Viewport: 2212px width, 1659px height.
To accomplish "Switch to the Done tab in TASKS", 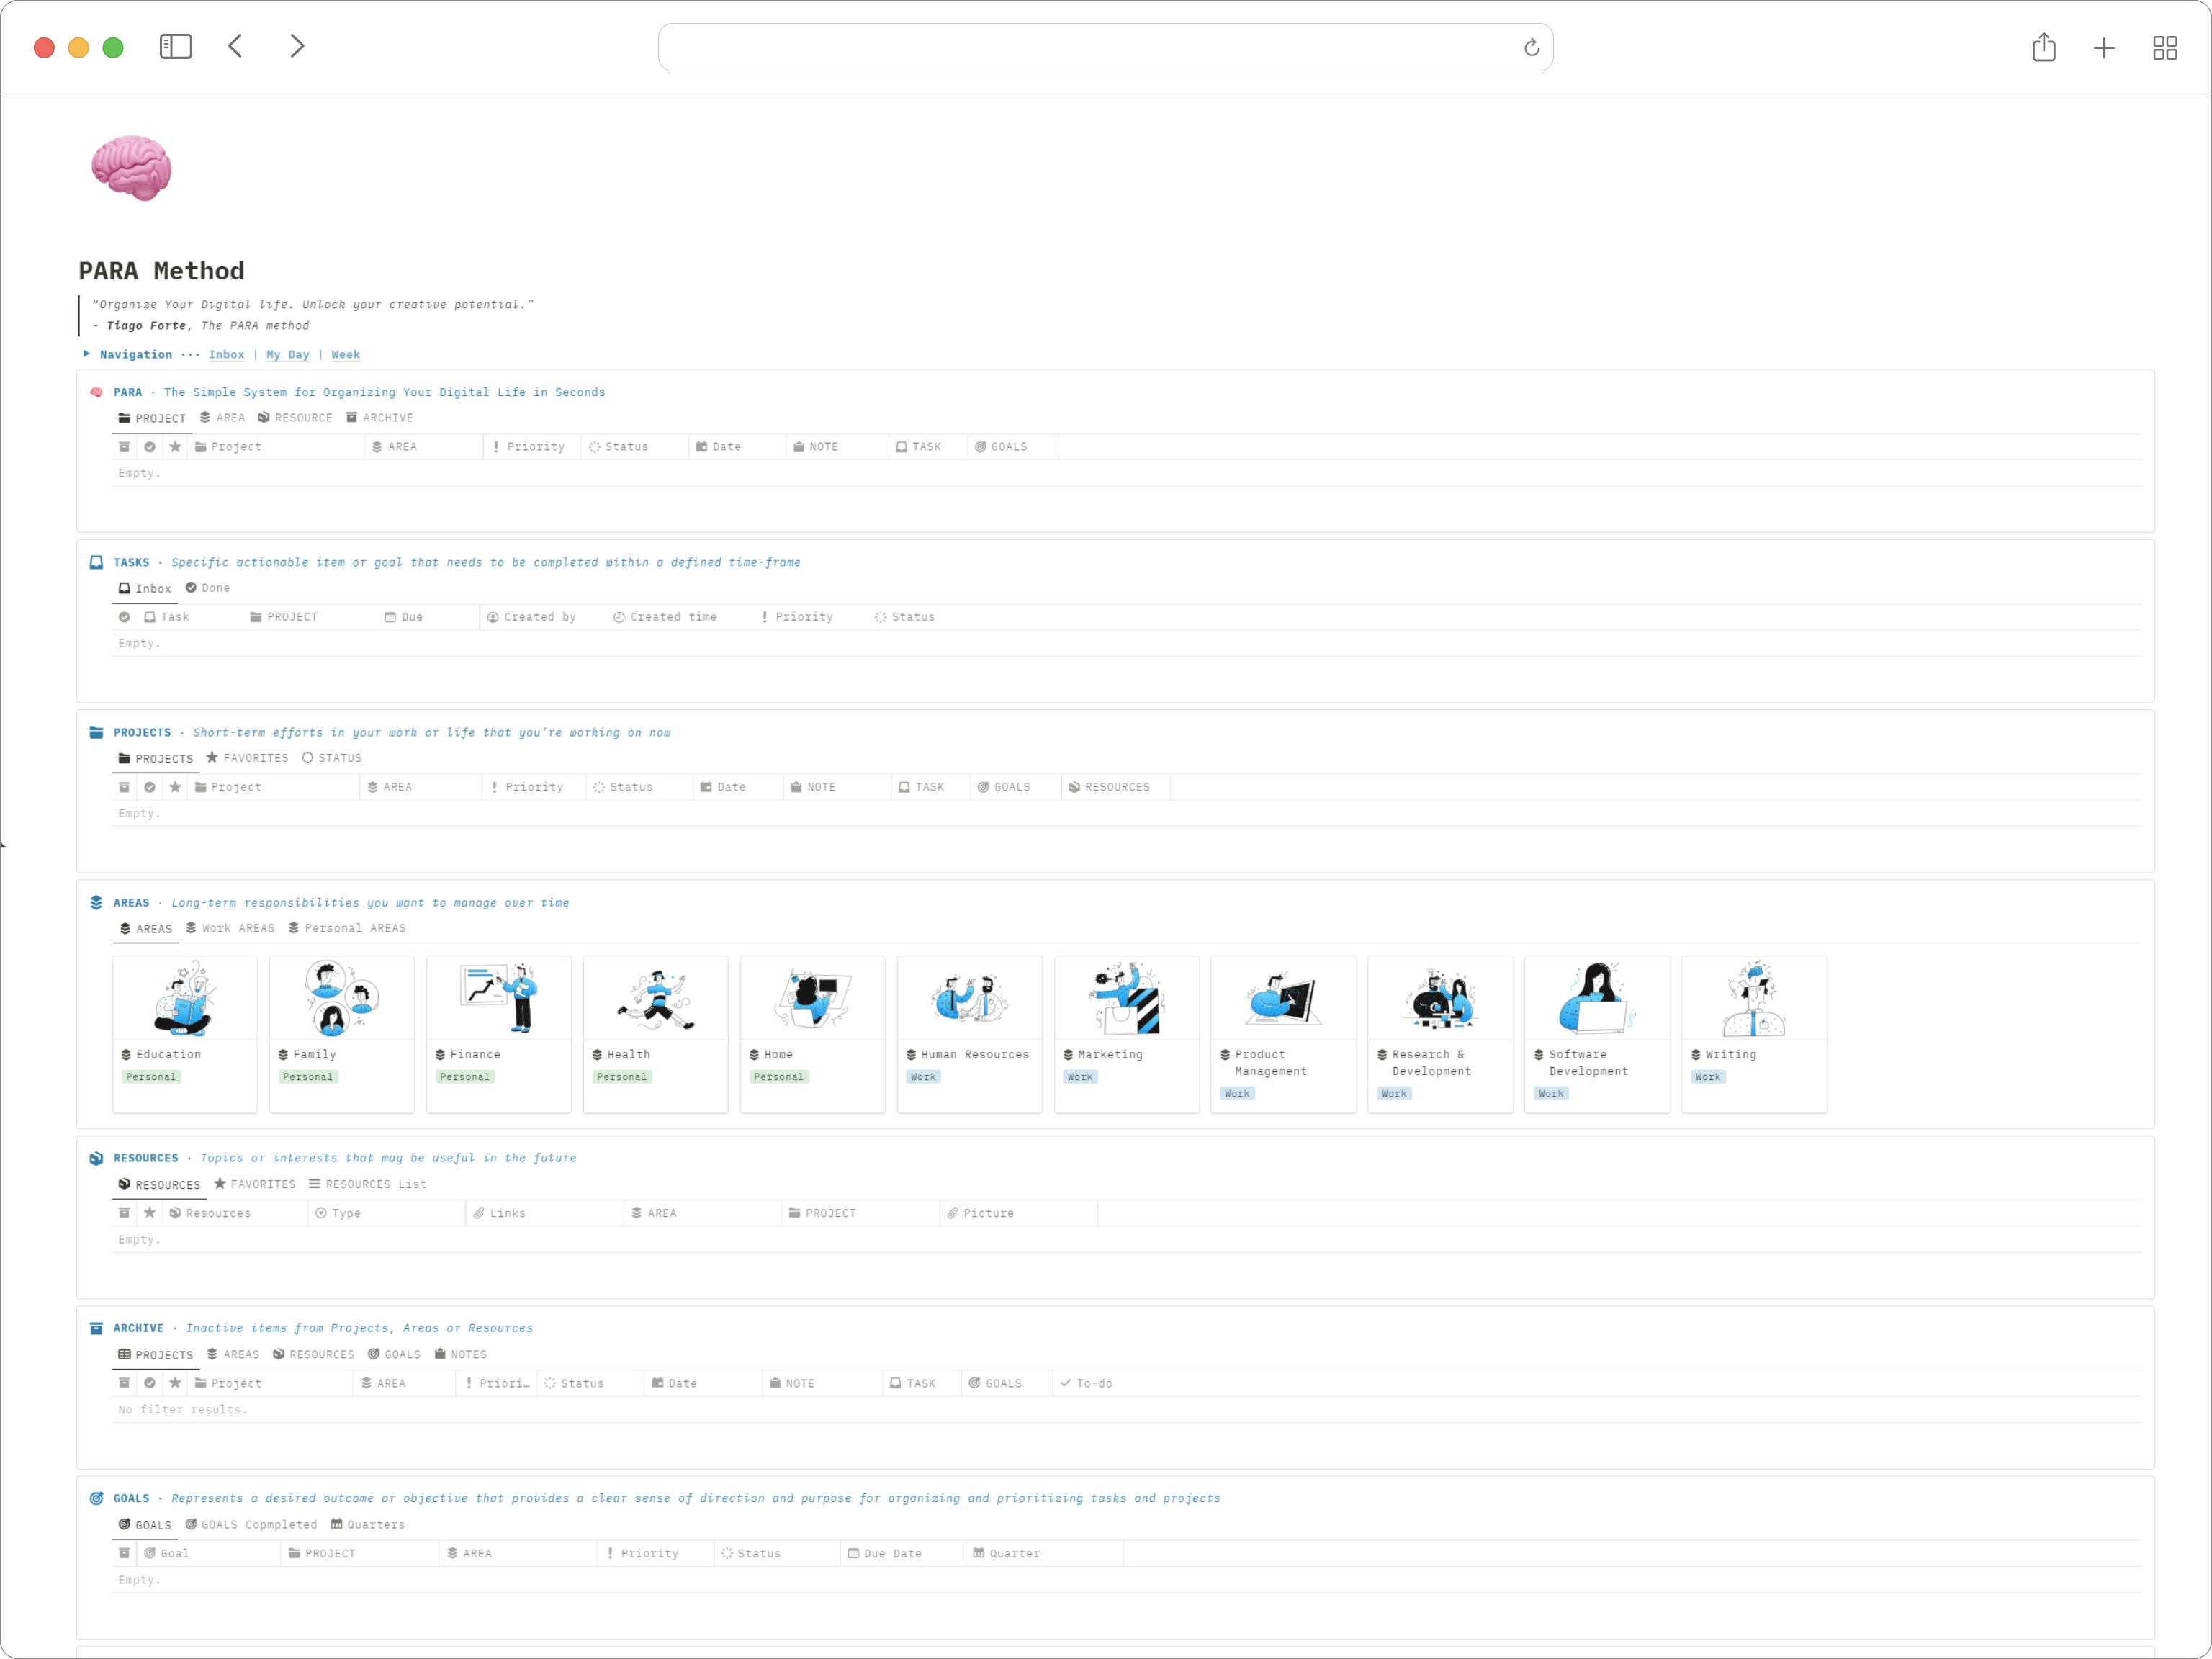I will (x=208, y=588).
